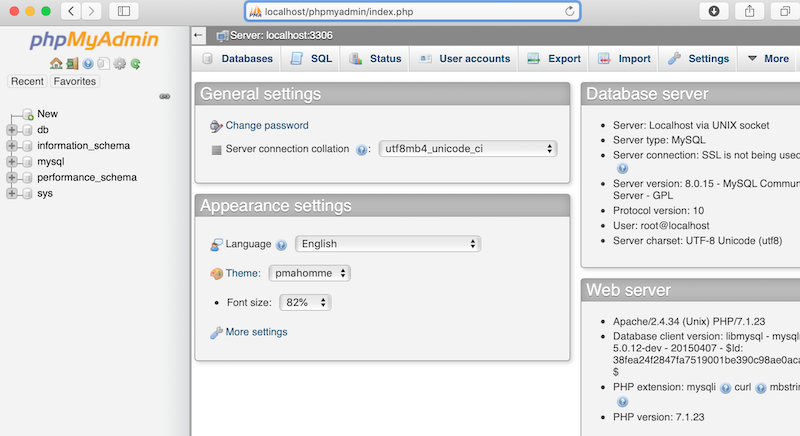Select information_schema in the tree
The height and width of the screenshot is (436, 800).
(83, 146)
